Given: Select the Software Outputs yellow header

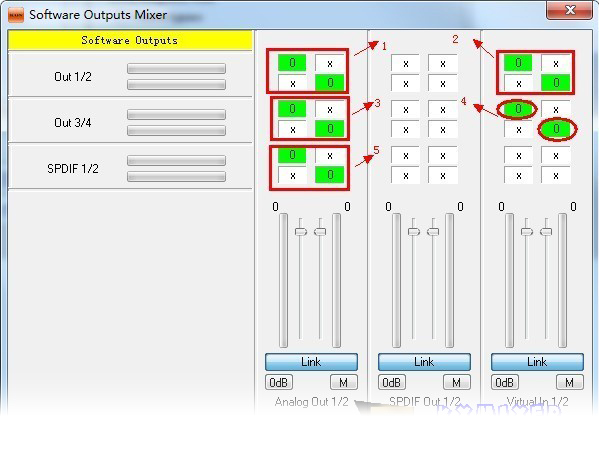Looking at the screenshot, I should 130,40.
